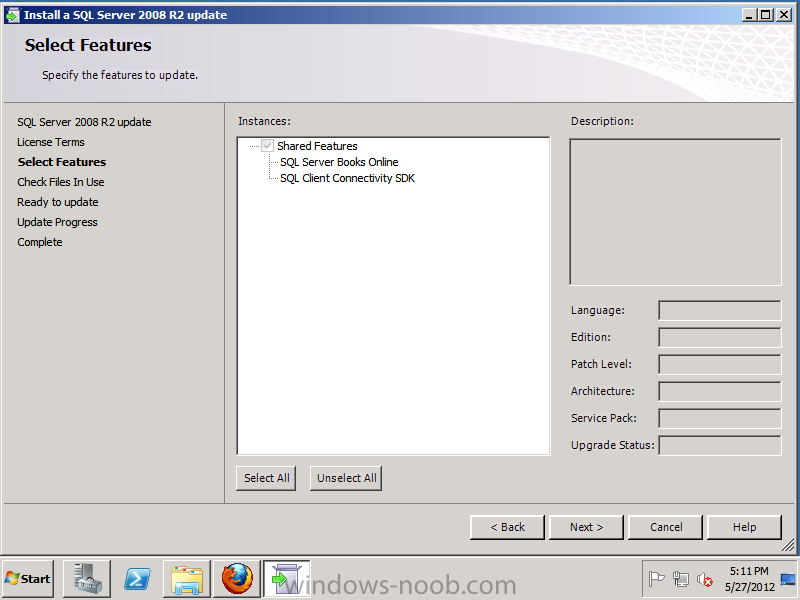Launch Firefox from the taskbar
Screen dimensions: 800x600
pos(237,579)
